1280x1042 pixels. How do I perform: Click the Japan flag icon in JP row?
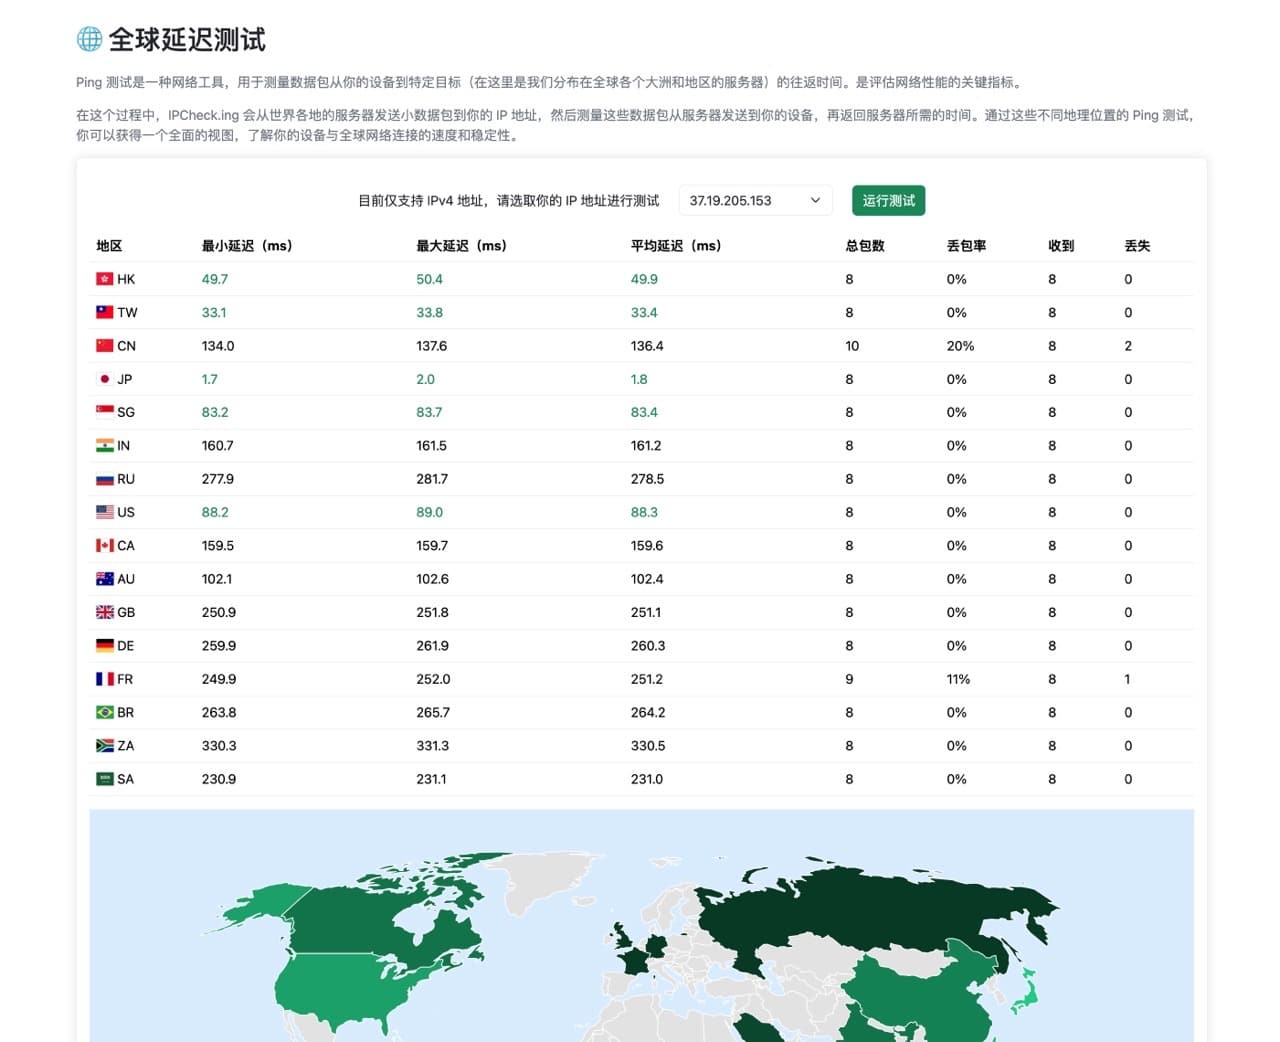tap(104, 379)
